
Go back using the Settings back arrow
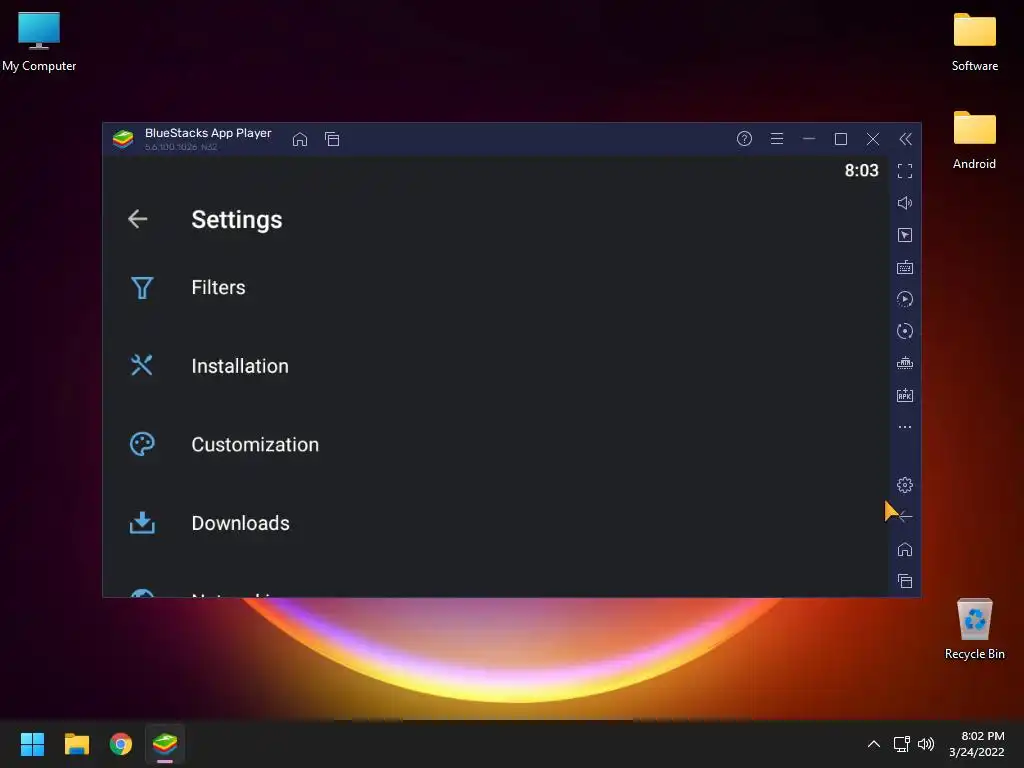(138, 219)
